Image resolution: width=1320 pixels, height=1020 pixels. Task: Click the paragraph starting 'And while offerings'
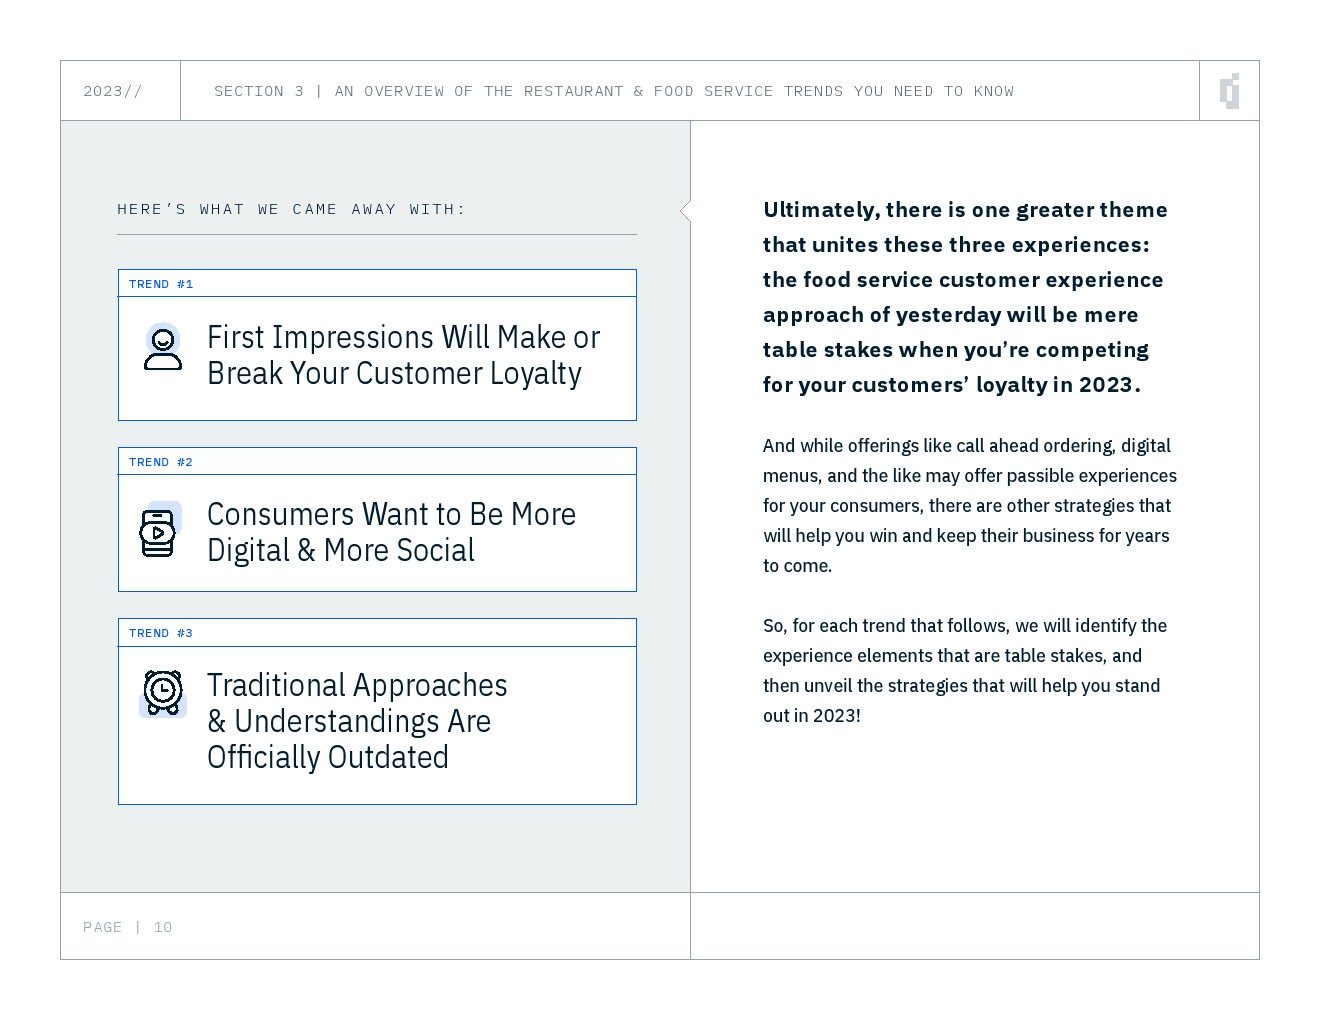969,505
